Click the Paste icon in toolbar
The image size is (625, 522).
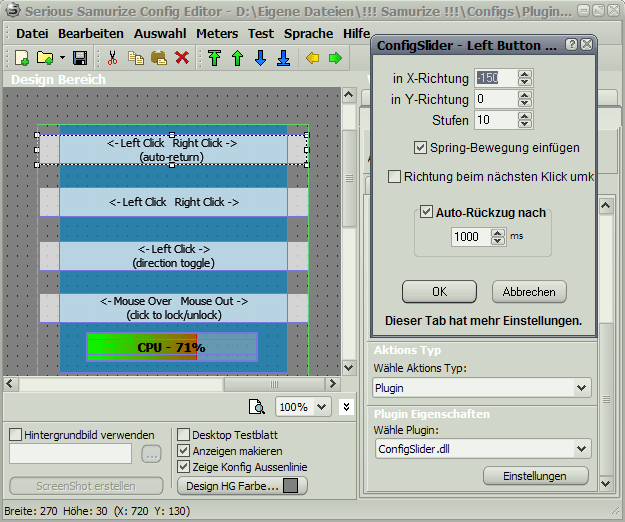[x=159, y=58]
